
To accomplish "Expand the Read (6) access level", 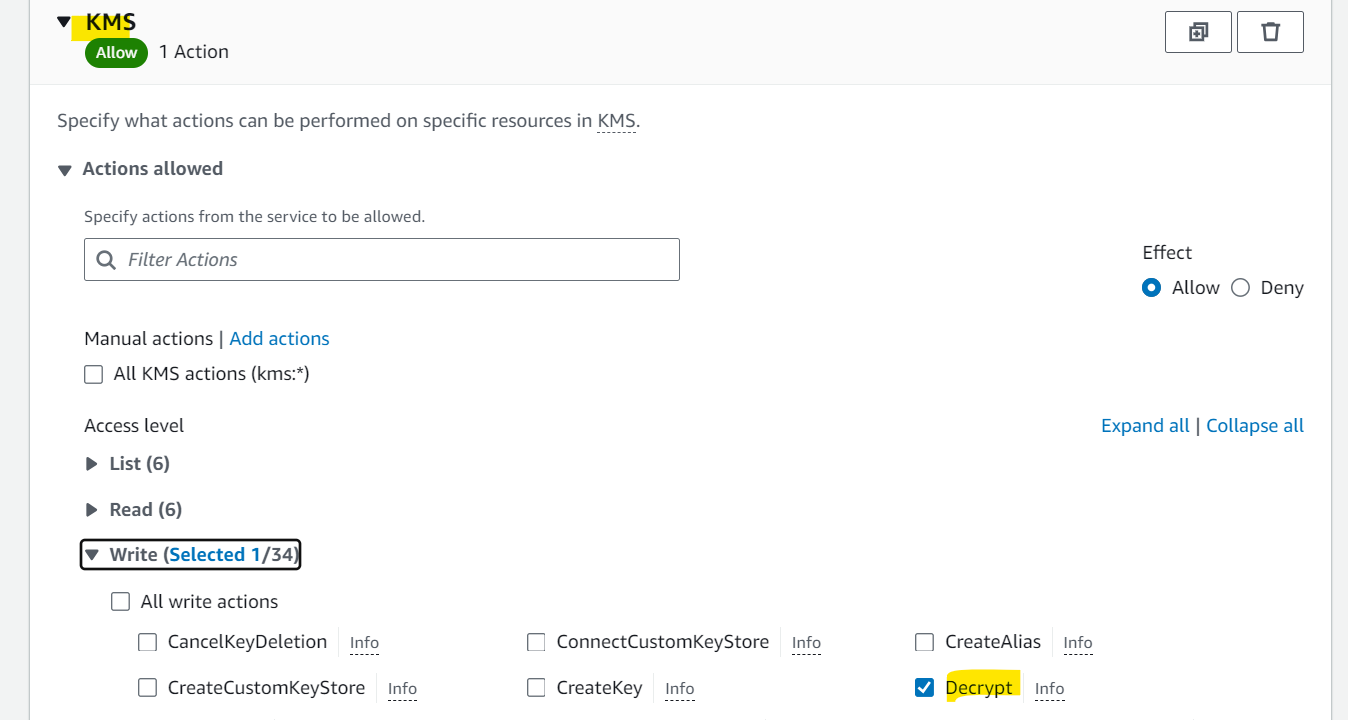I will tap(92, 510).
